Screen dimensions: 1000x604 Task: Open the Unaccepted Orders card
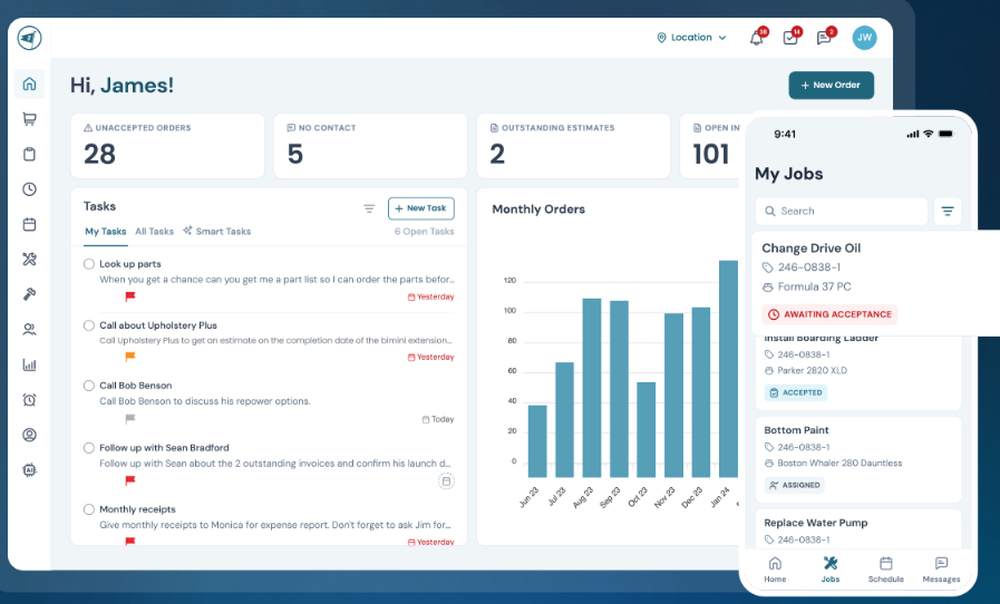[x=167, y=146]
